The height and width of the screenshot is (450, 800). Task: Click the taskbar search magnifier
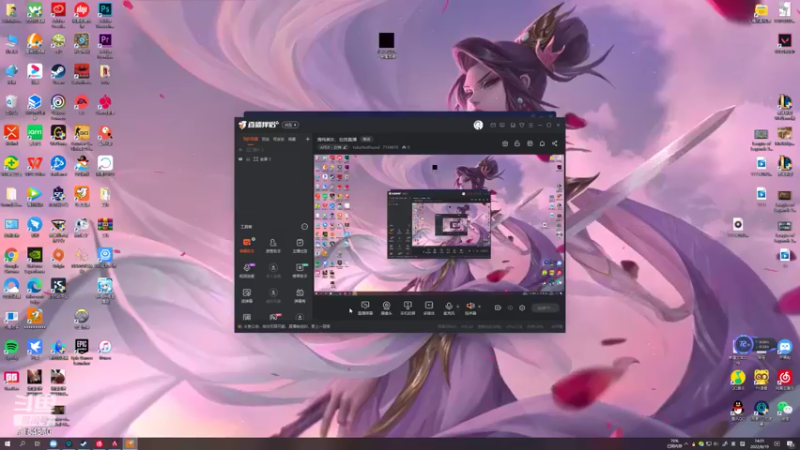[22, 444]
